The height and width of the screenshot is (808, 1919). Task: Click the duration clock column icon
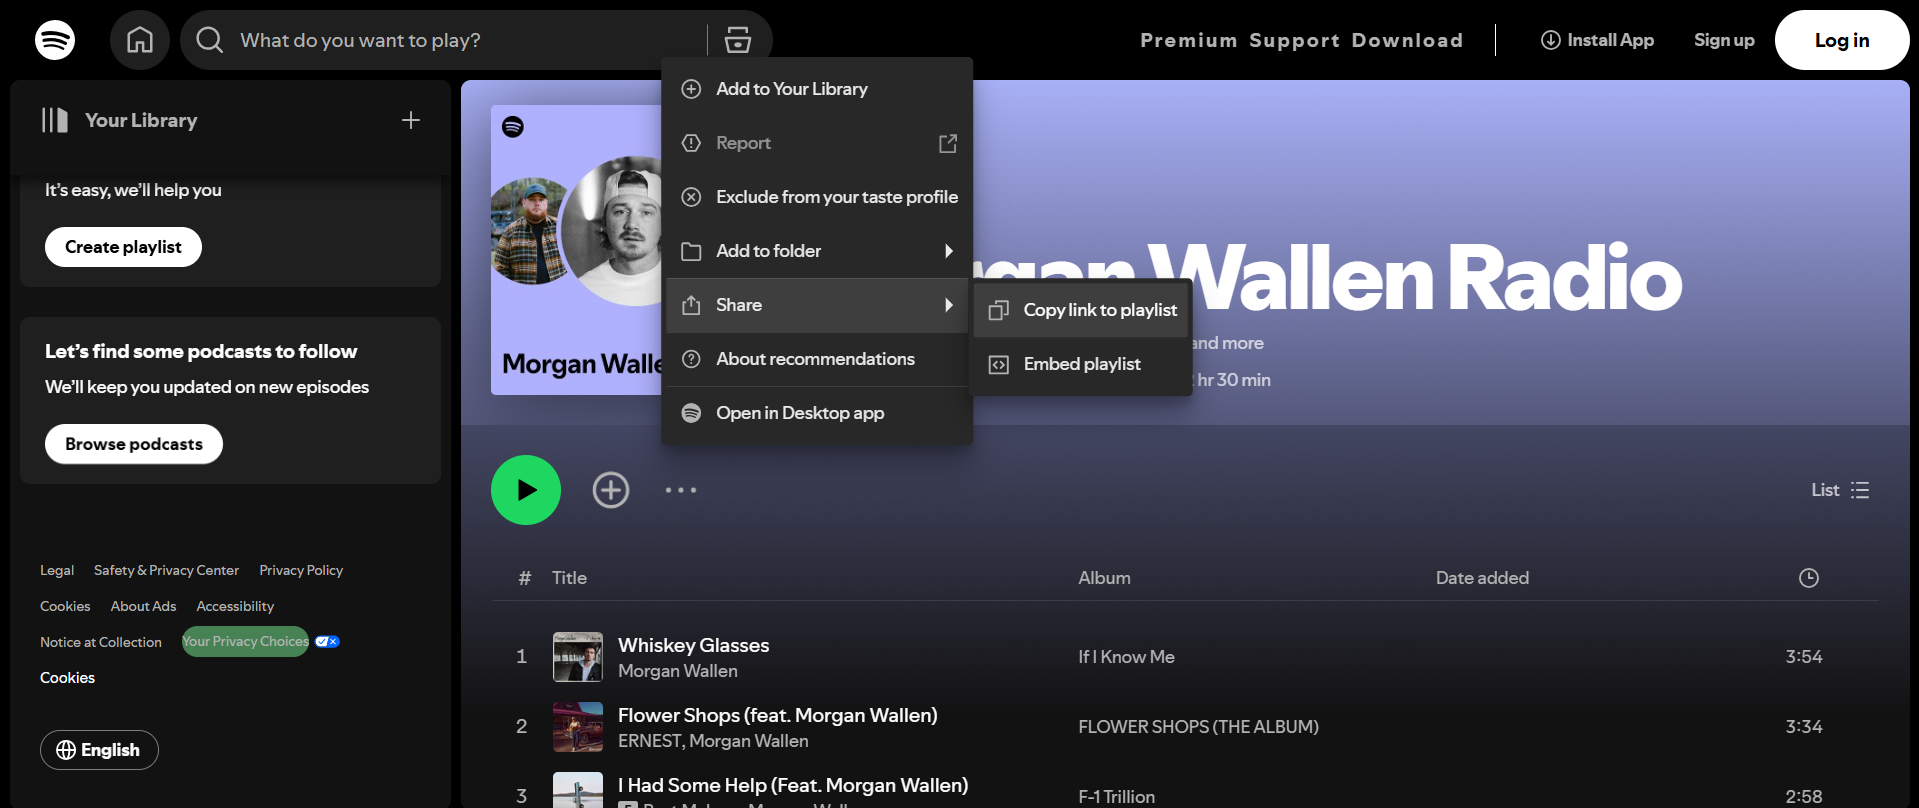click(x=1809, y=578)
